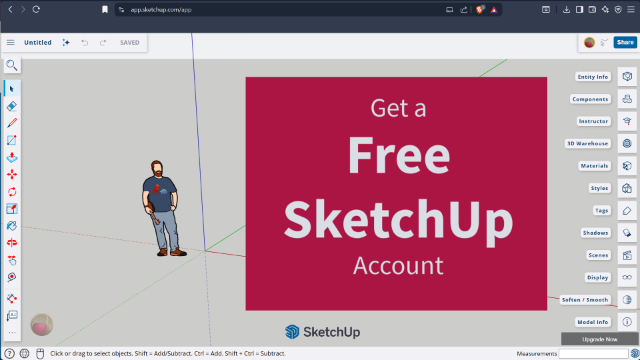Activate the Select arrow tool
Screen dimensions: 640x360
click(x=12, y=89)
